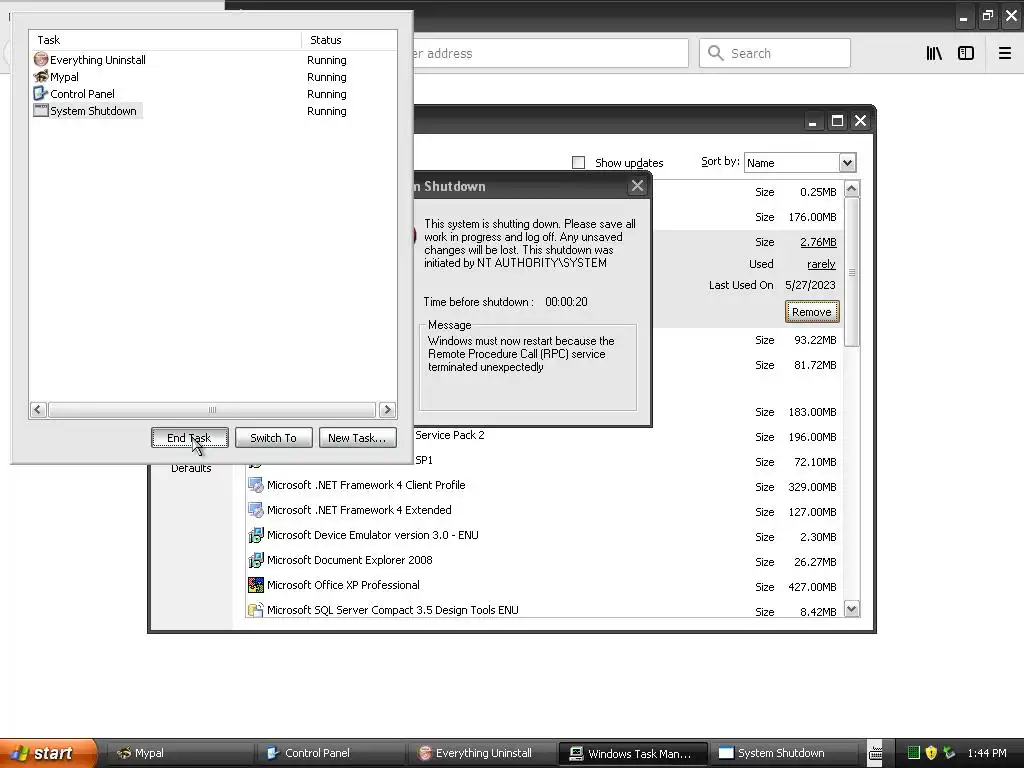
Task: Click the Everything Uninstall task icon
Action: tap(41, 59)
